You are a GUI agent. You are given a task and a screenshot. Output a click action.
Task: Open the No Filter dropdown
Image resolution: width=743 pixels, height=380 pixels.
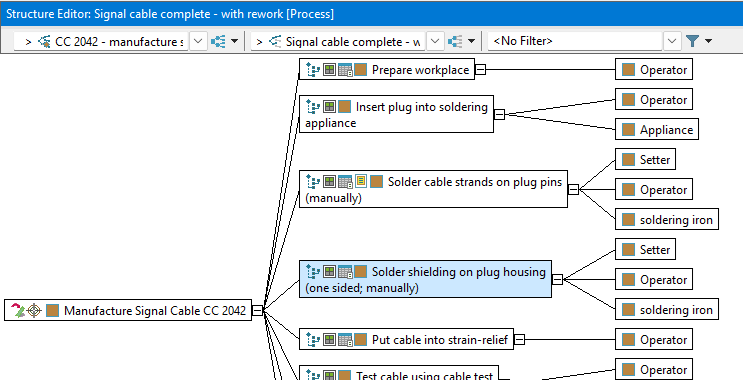tap(671, 41)
